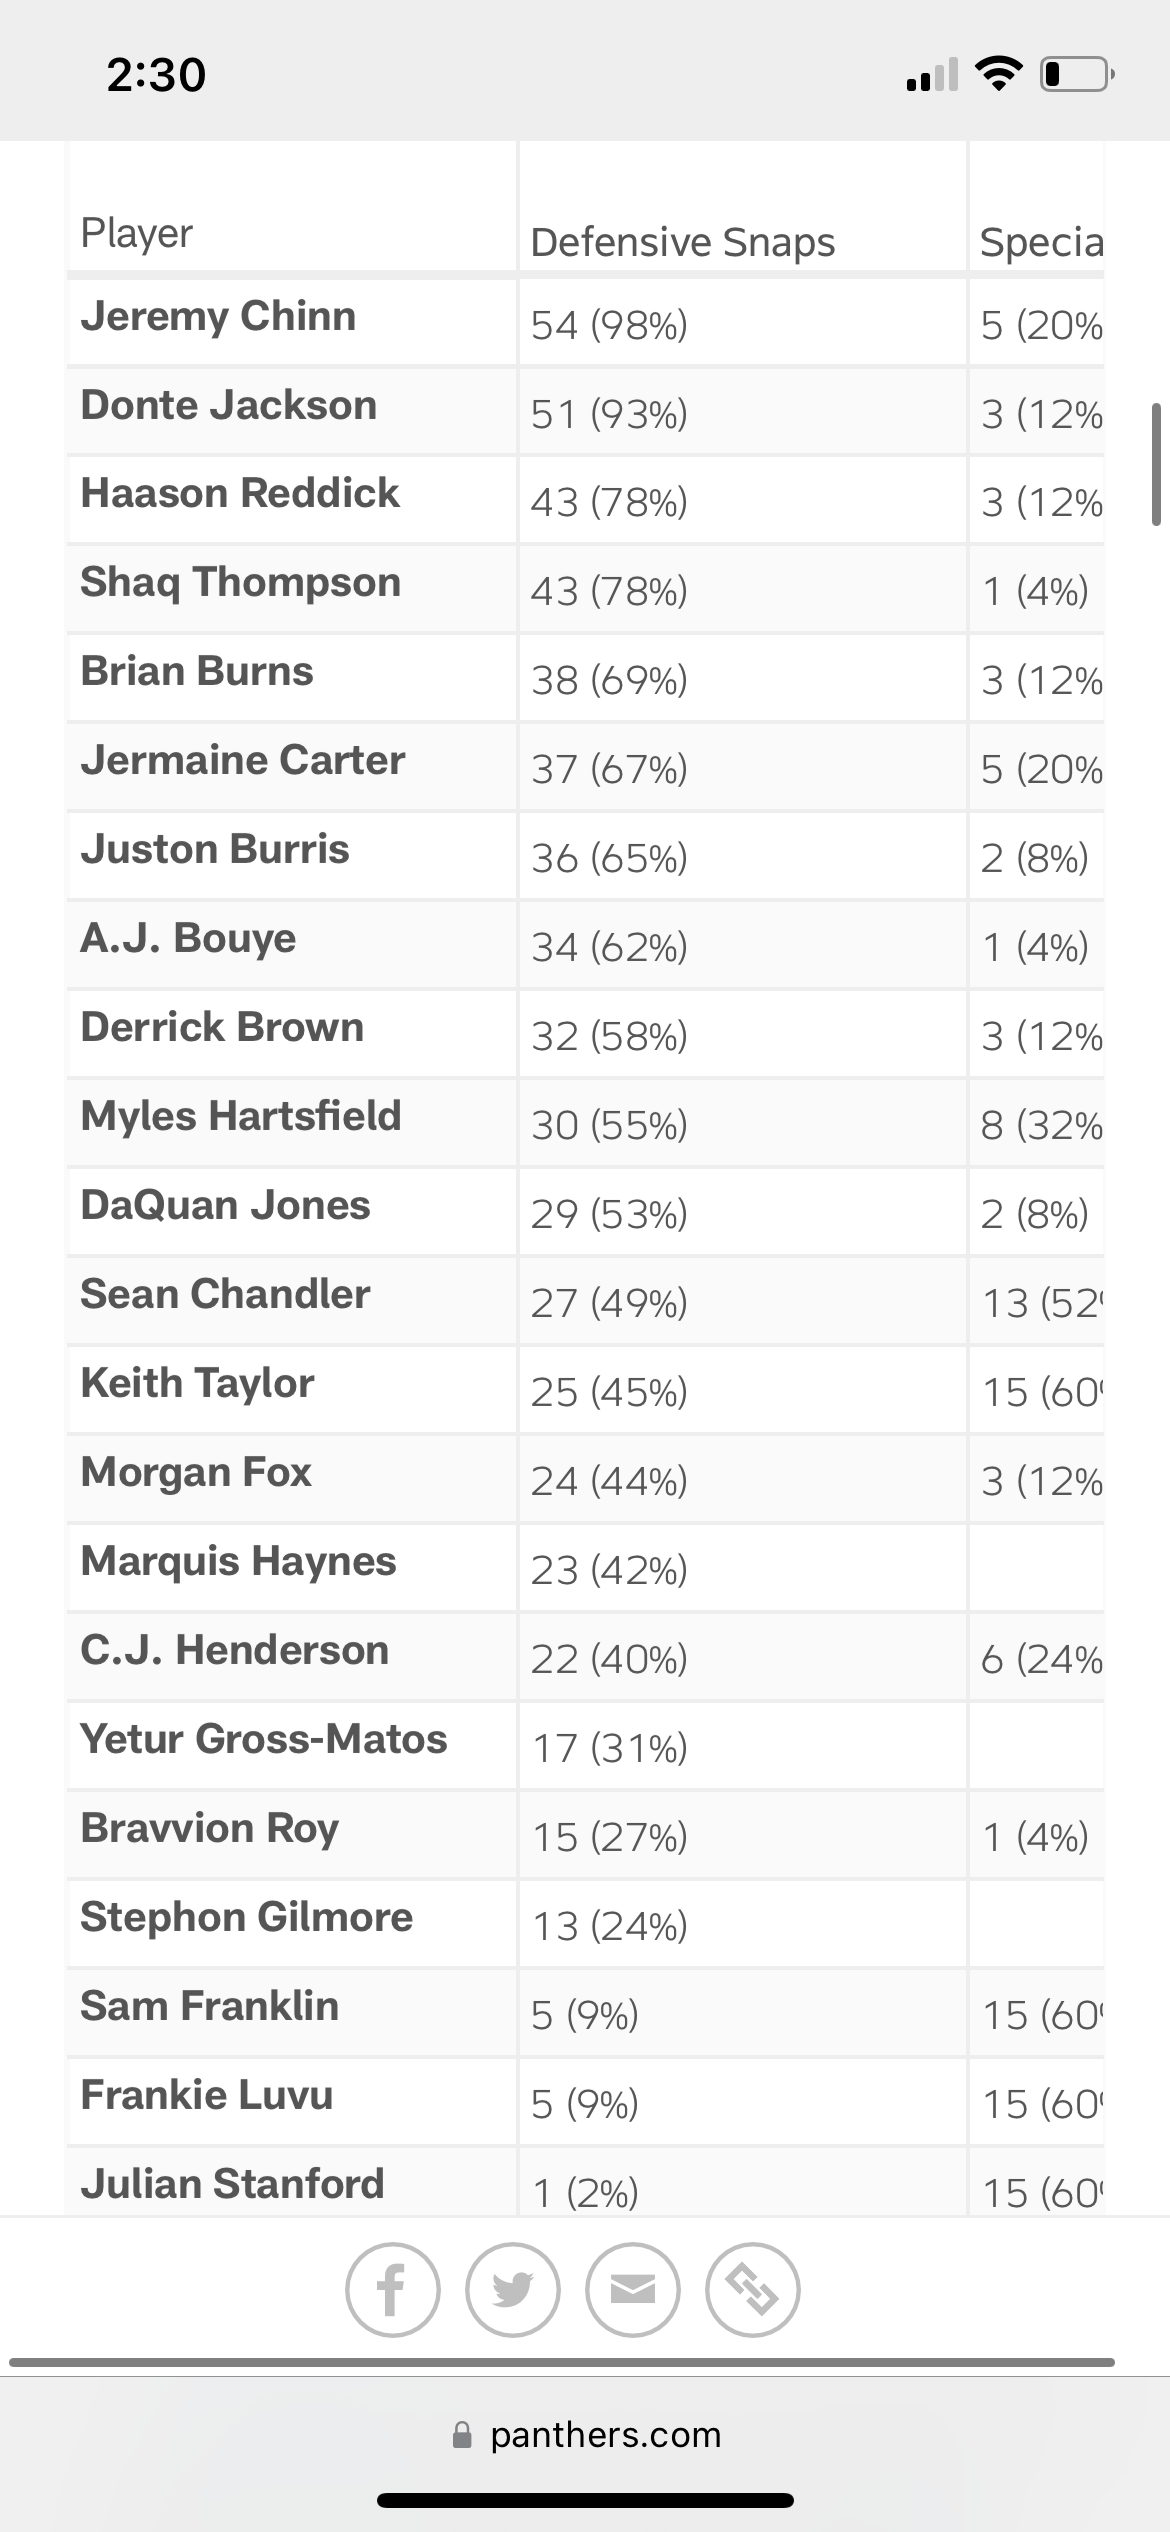Share the page on Facebook
Screen dimensions: 1170x2532
pyautogui.click(x=392, y=2289)
